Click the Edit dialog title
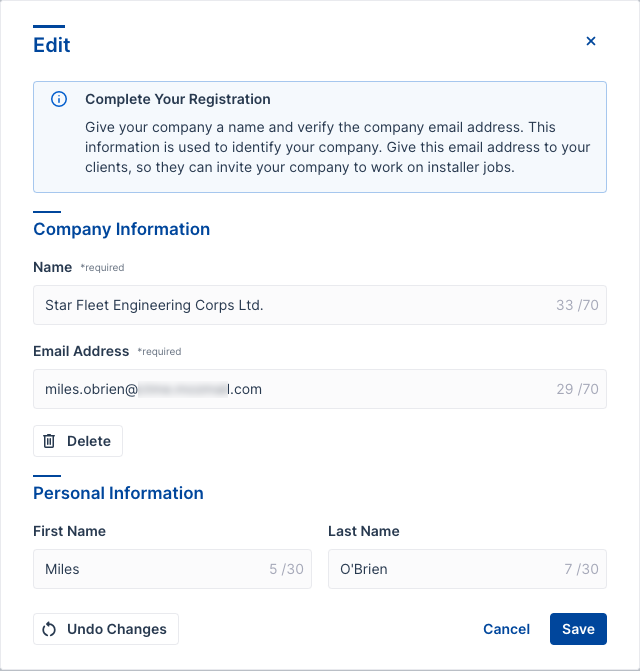Image resolution: width=640 pixels, height=671 pixels. pos(52,45)
